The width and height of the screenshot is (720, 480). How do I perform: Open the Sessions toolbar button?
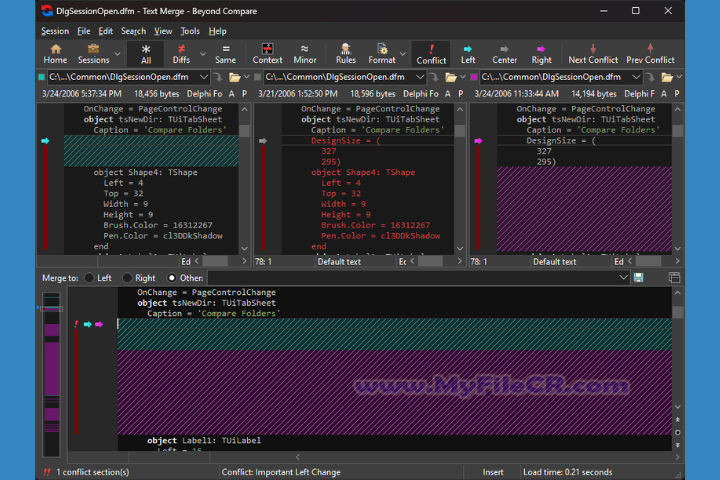pyautogui.click(x=94, y=54)
